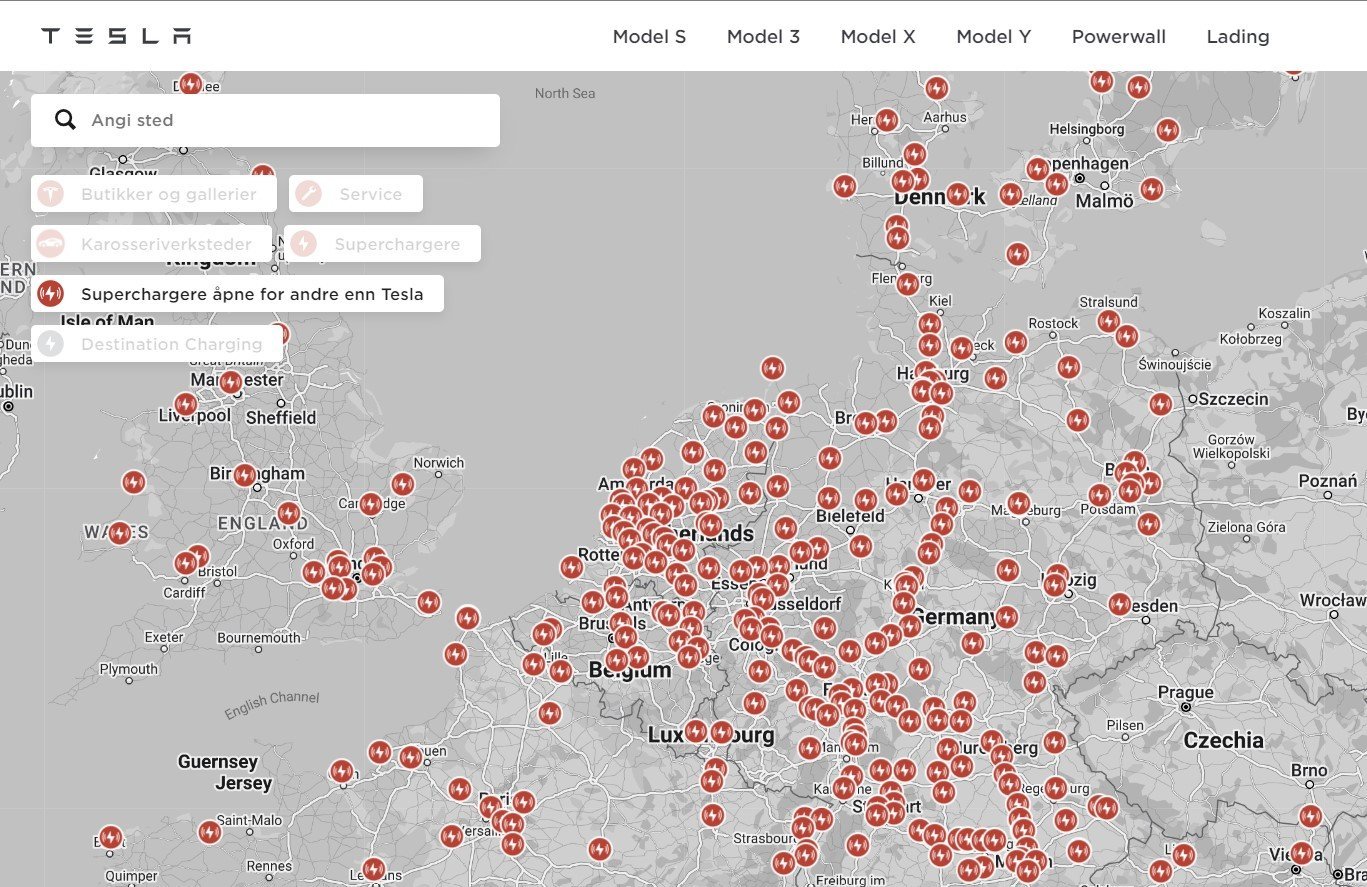The image size is (1367, 887).
Task: Click the 'Sheffield' city label
Action: click(x=281, y=417)
